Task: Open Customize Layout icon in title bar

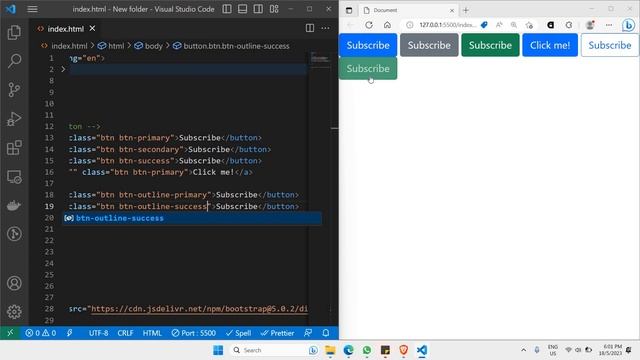Action: coord(274,9)
